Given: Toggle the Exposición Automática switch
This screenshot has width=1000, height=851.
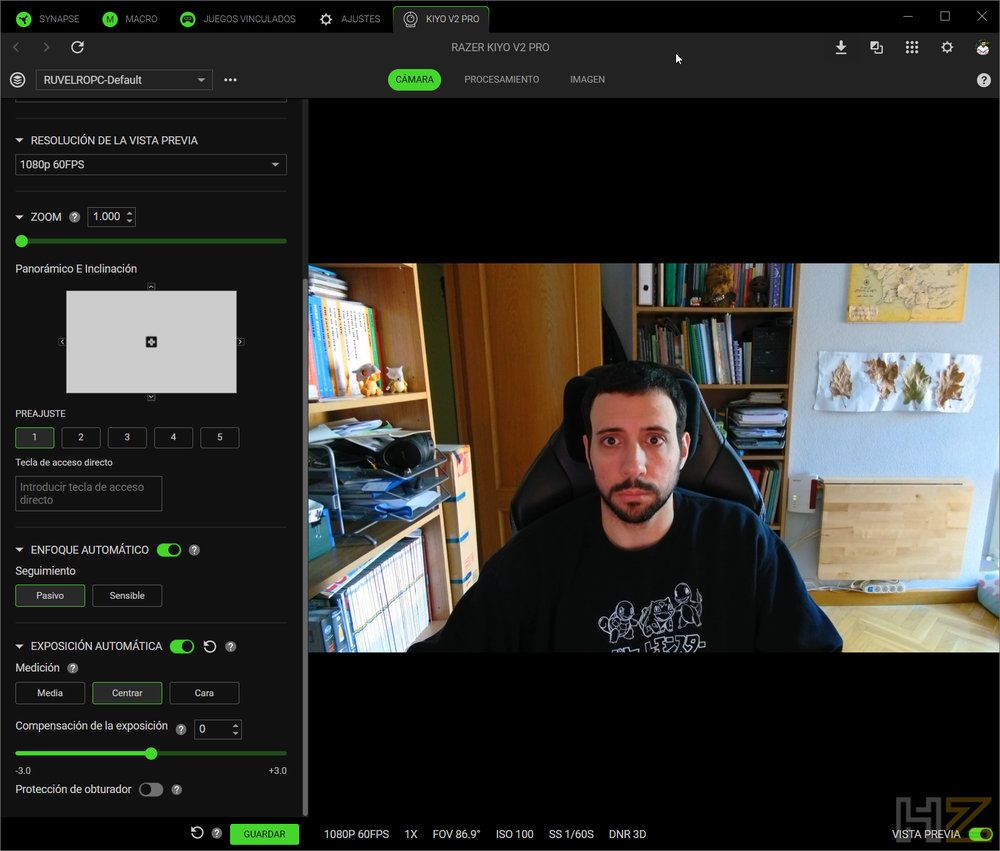Looking at the screenshot, I should [182, 646].
